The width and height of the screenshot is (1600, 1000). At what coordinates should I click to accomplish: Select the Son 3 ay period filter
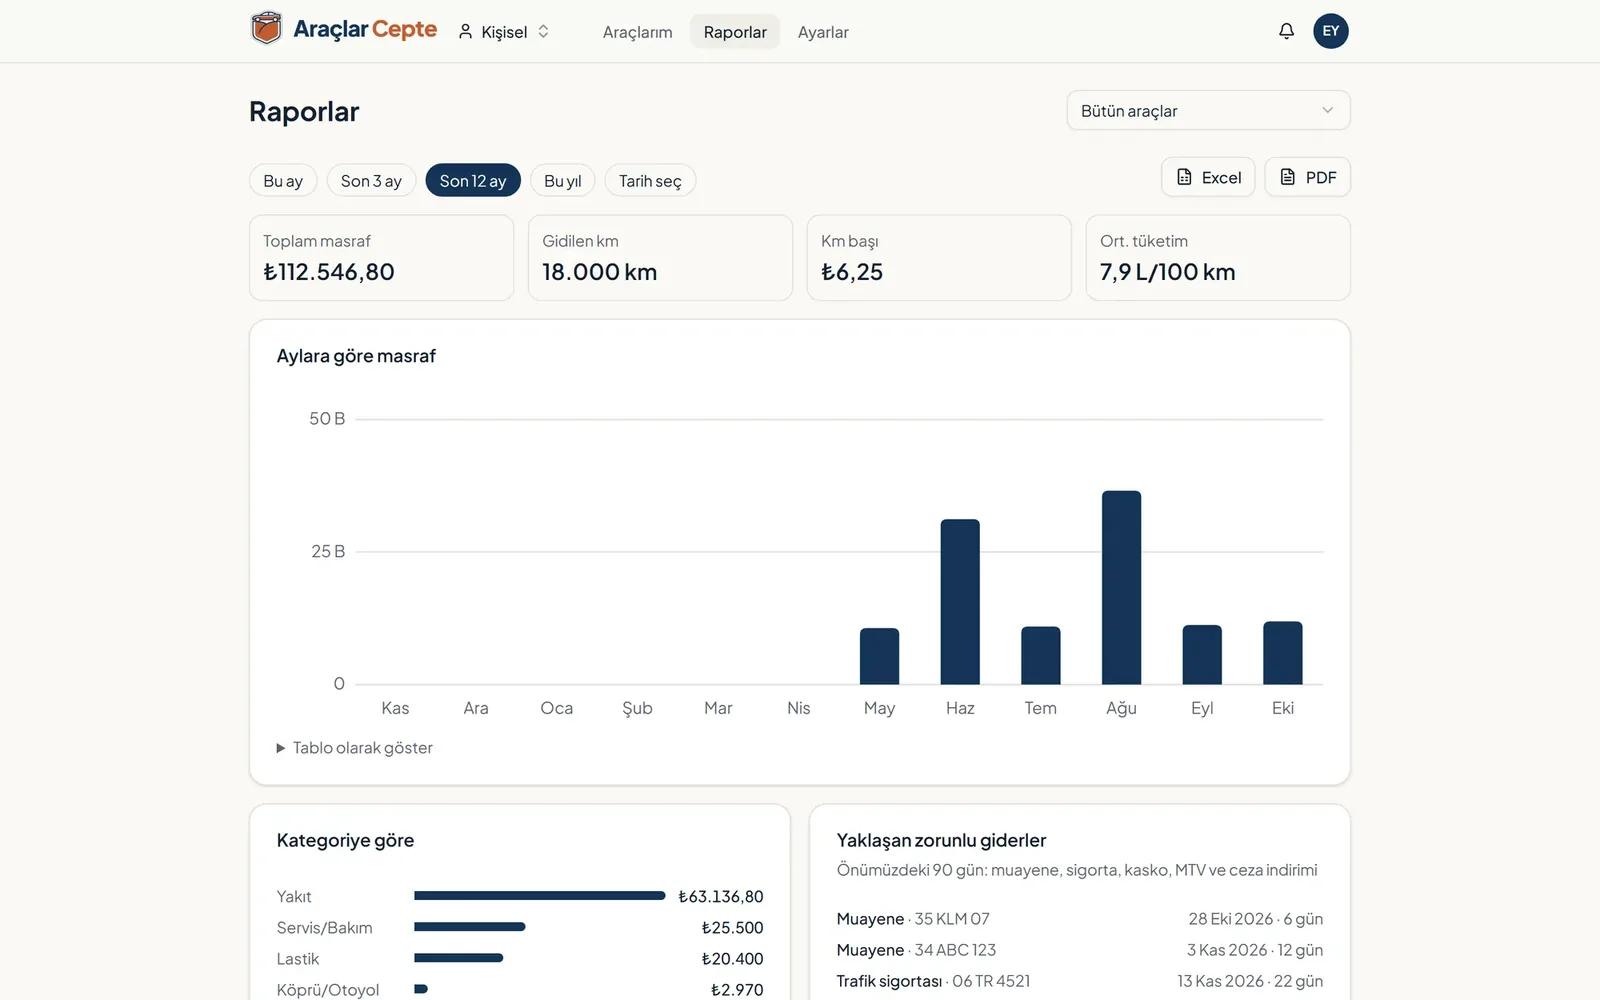tap(371, 181)
